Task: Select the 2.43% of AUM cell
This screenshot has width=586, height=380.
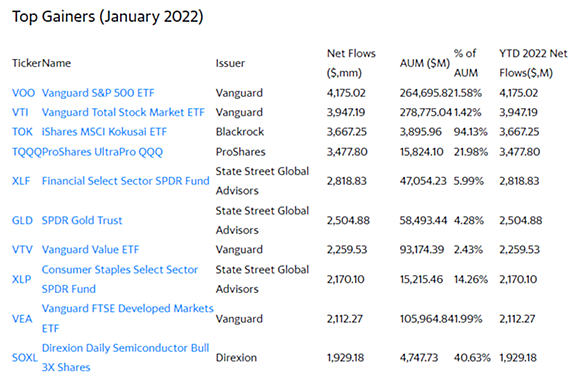Action: click(x=469, y=250)
